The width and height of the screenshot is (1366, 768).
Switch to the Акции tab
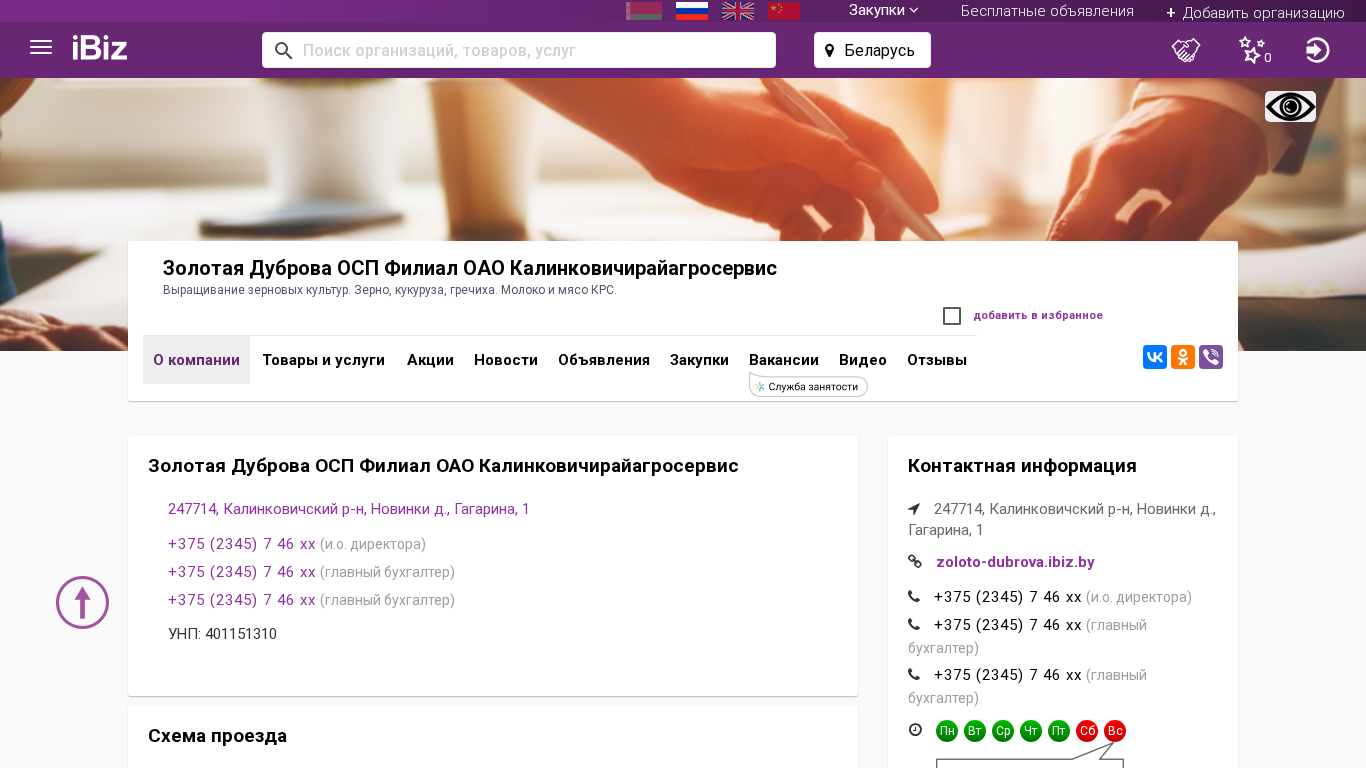point(430,360)
